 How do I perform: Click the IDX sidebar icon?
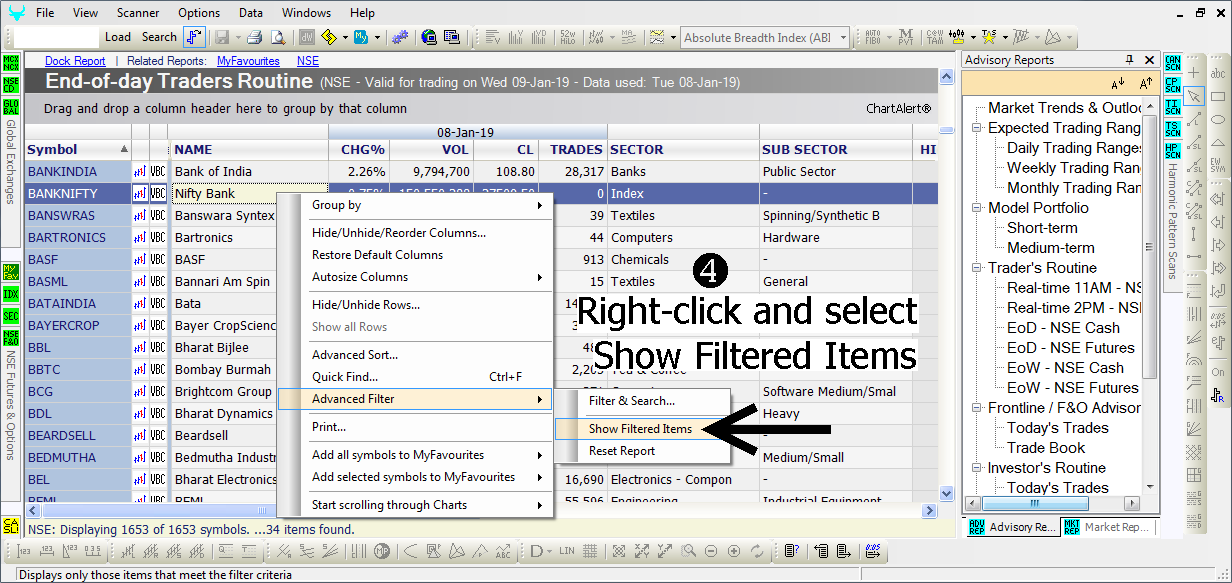tap(11, 294)
